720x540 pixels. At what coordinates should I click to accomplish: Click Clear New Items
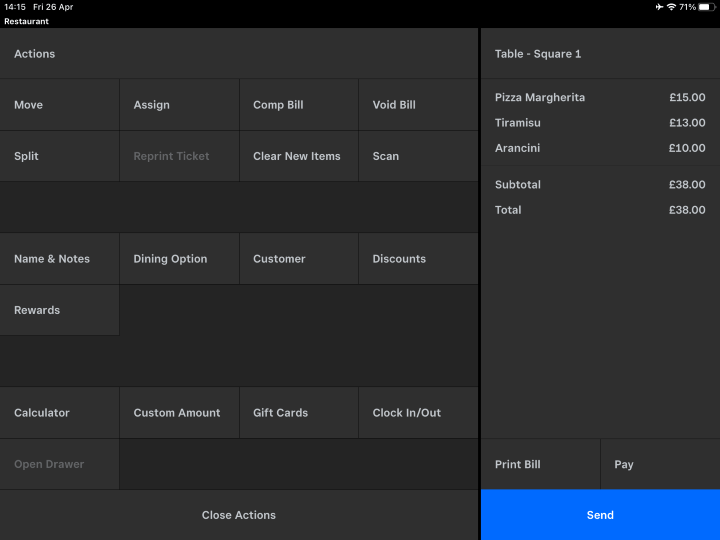pyautogui.click(x=298, y=156)
